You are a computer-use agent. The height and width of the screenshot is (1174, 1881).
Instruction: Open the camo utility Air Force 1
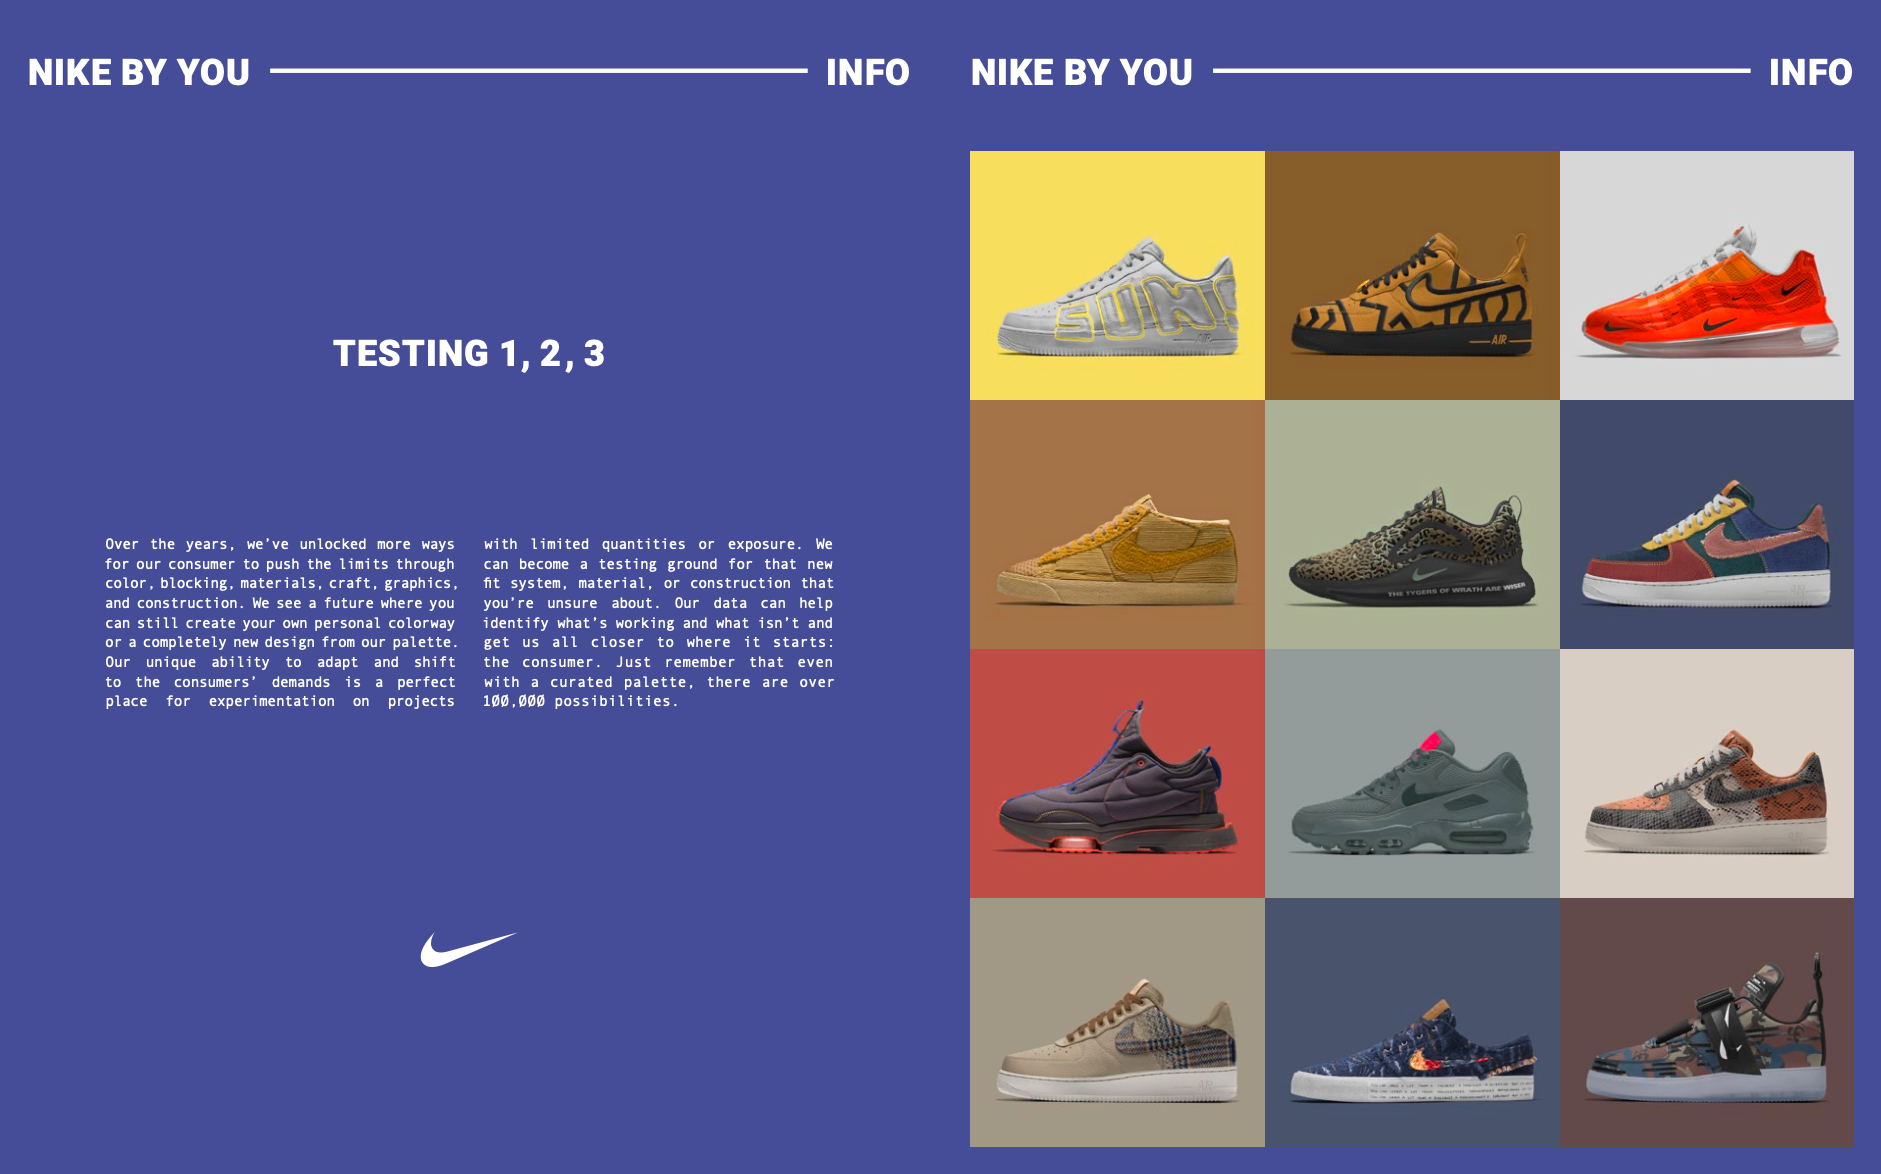click(1707, 1022)
